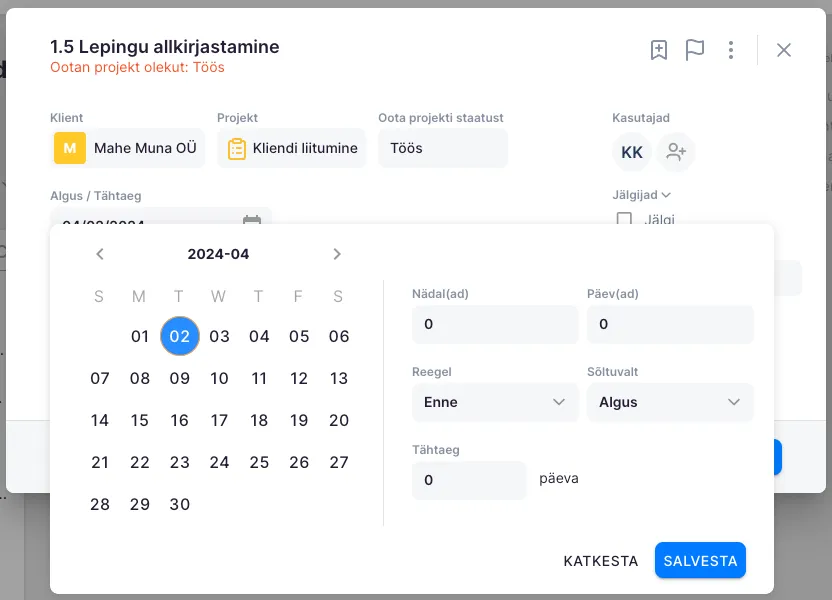
Task: Open the three-dot more options menu
Action: (732, 50)
